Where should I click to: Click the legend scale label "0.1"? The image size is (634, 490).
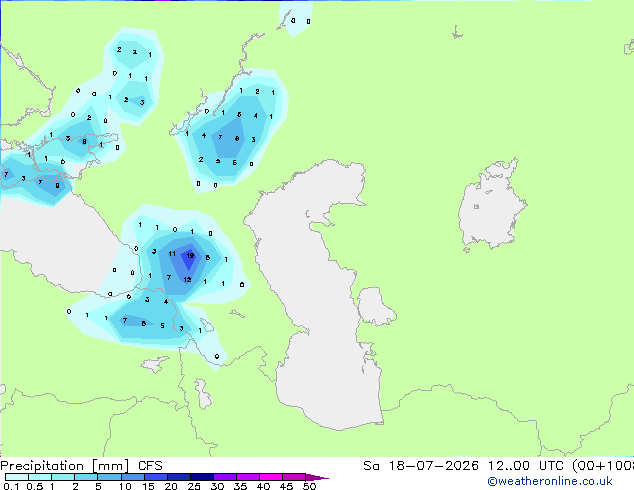tap(11, 486)
